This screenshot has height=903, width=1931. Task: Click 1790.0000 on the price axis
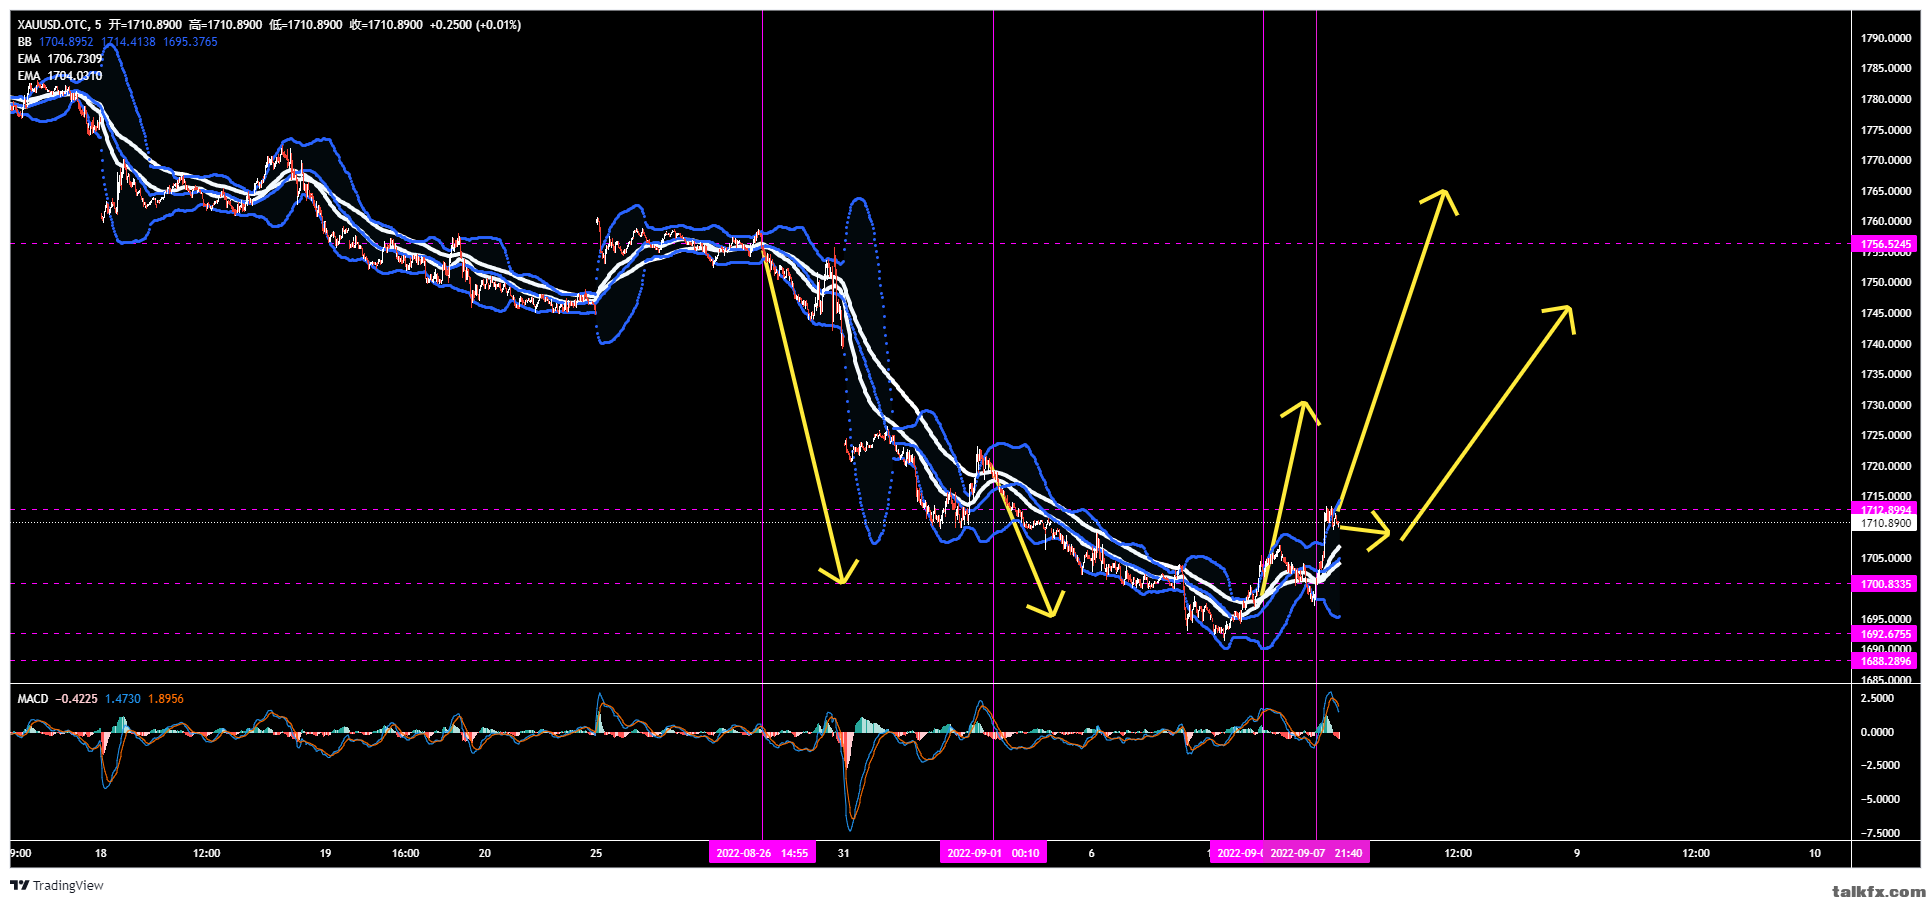click(1885, 38)
